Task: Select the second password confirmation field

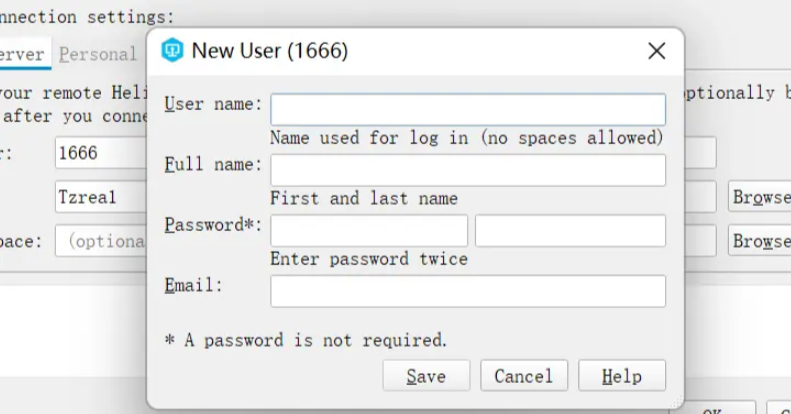Action: tap(570, 231)
